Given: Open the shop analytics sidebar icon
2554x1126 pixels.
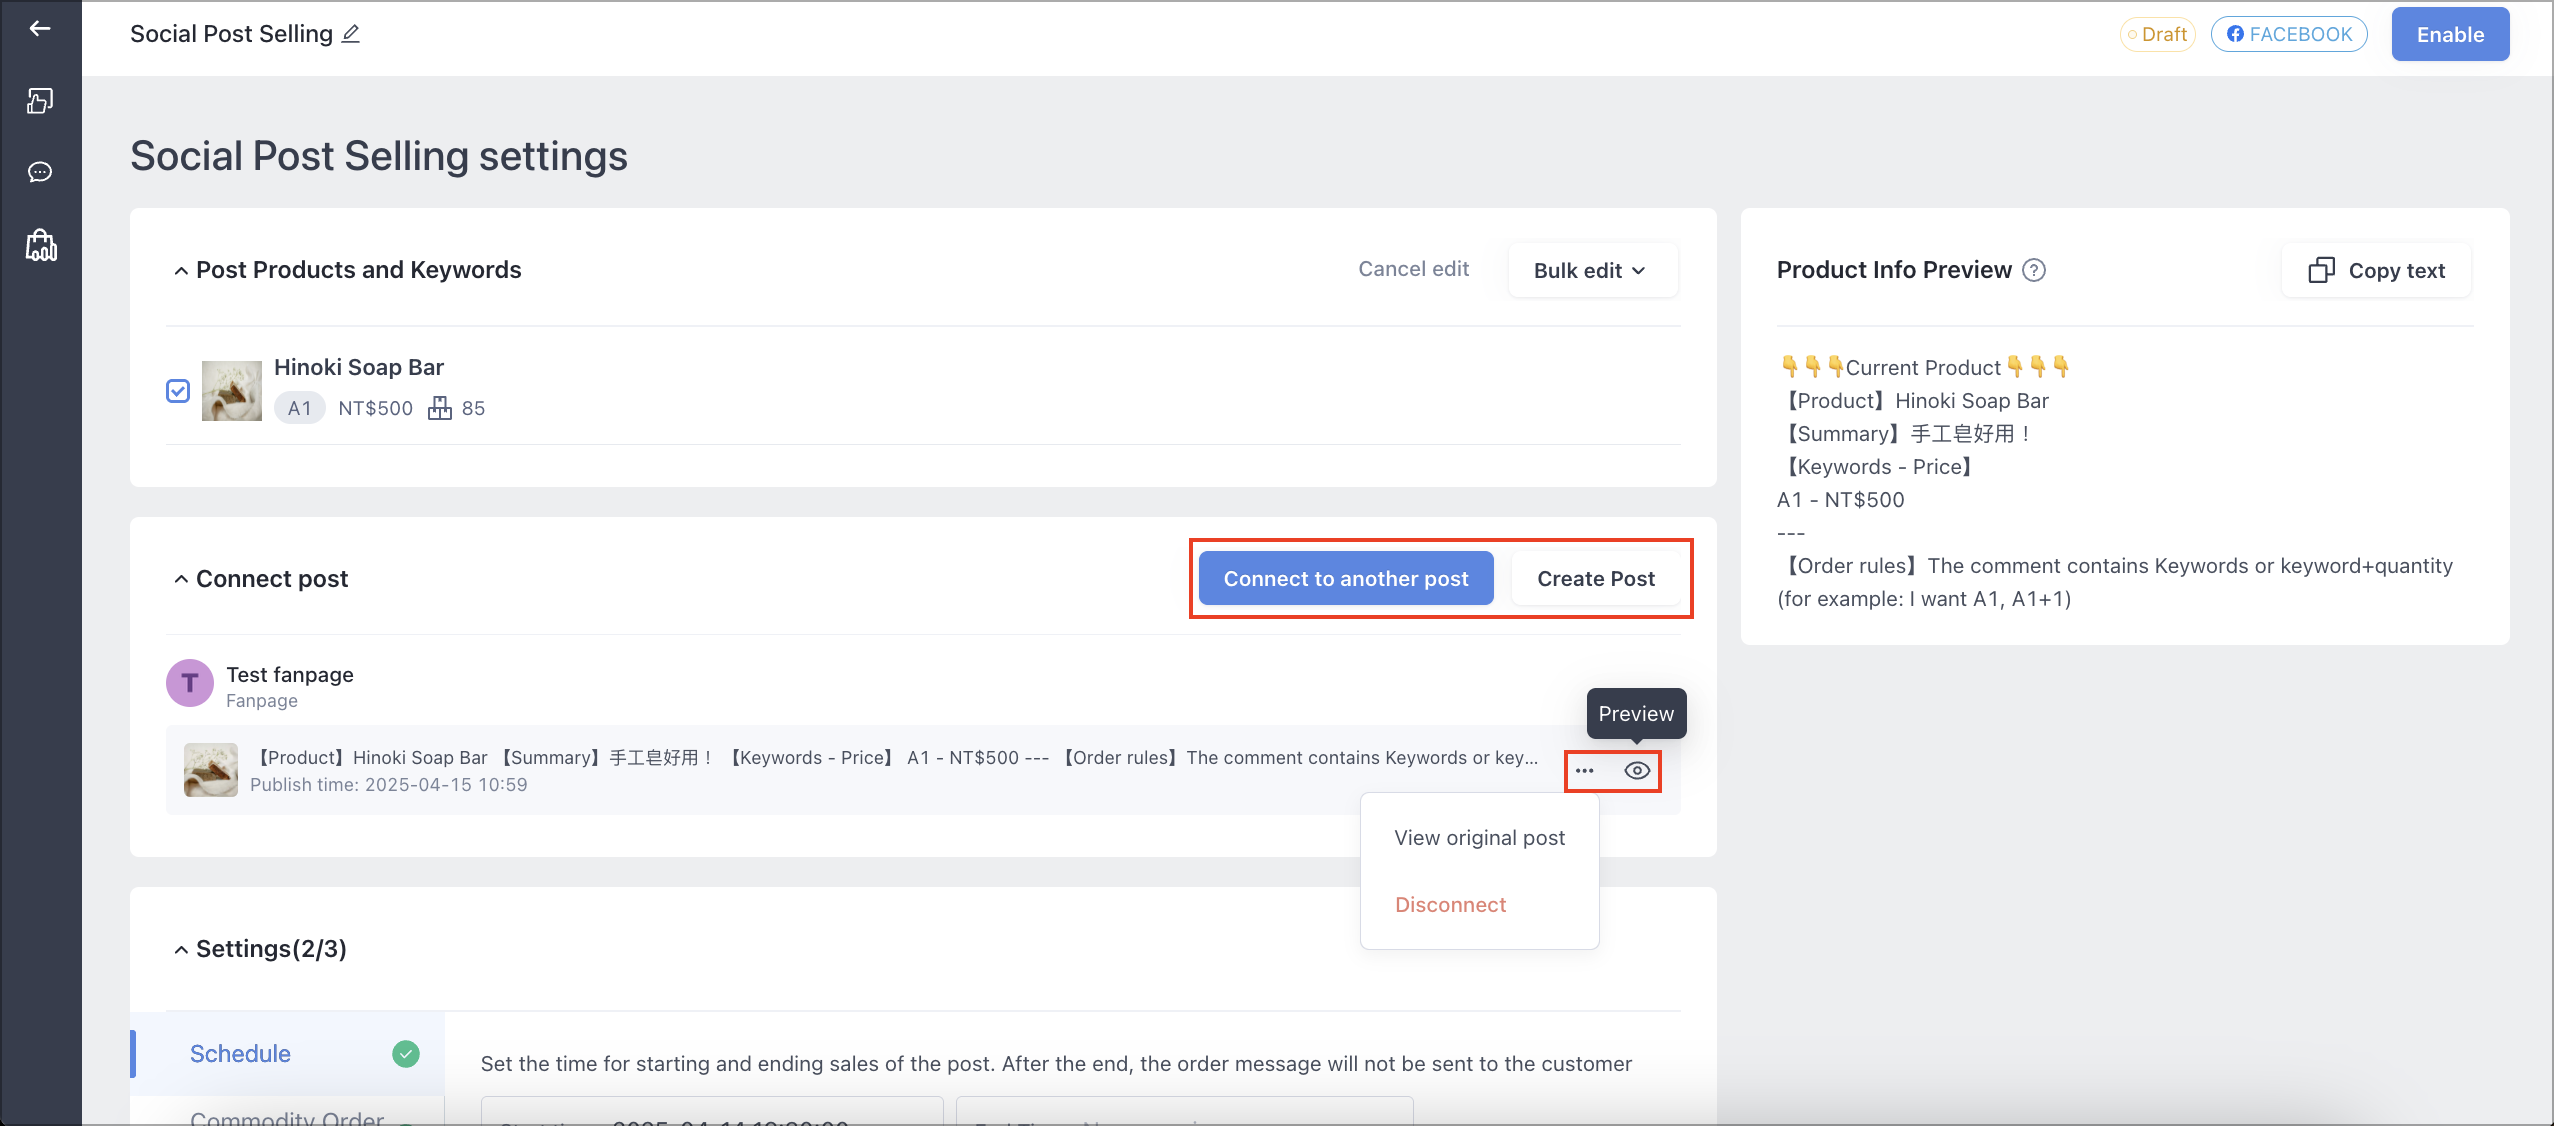Looking at the screenshot, I should click(41, 245).
